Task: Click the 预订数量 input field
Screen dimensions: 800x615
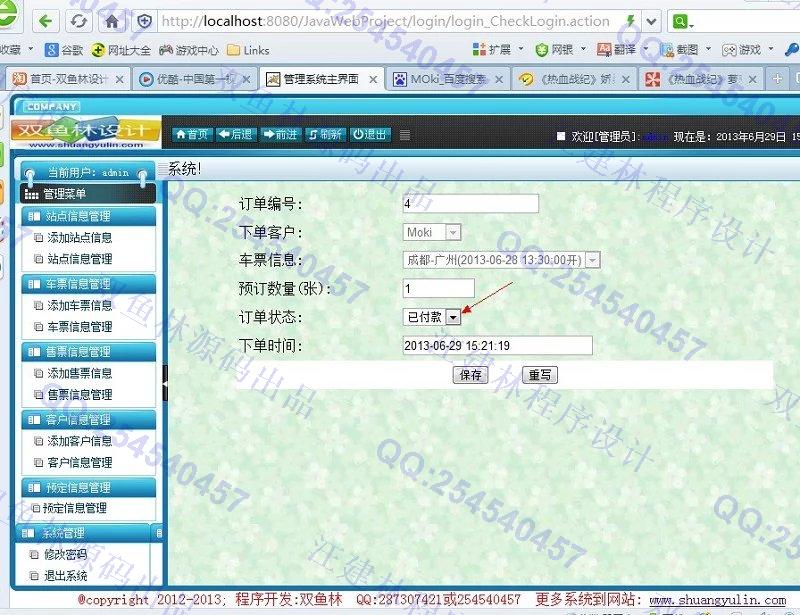Action: tap(439, 288)
